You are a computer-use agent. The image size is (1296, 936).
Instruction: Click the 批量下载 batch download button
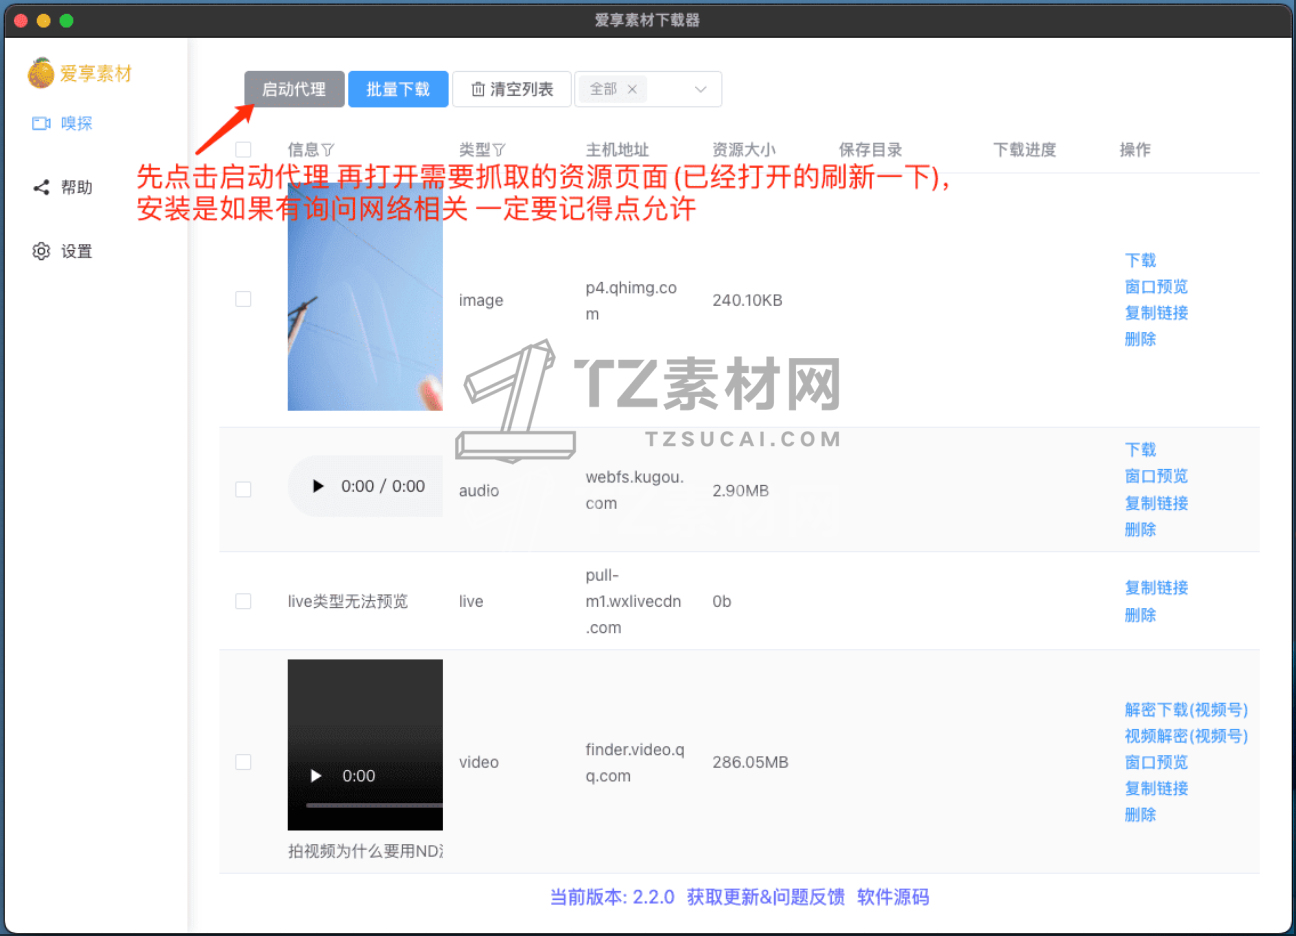398,89
